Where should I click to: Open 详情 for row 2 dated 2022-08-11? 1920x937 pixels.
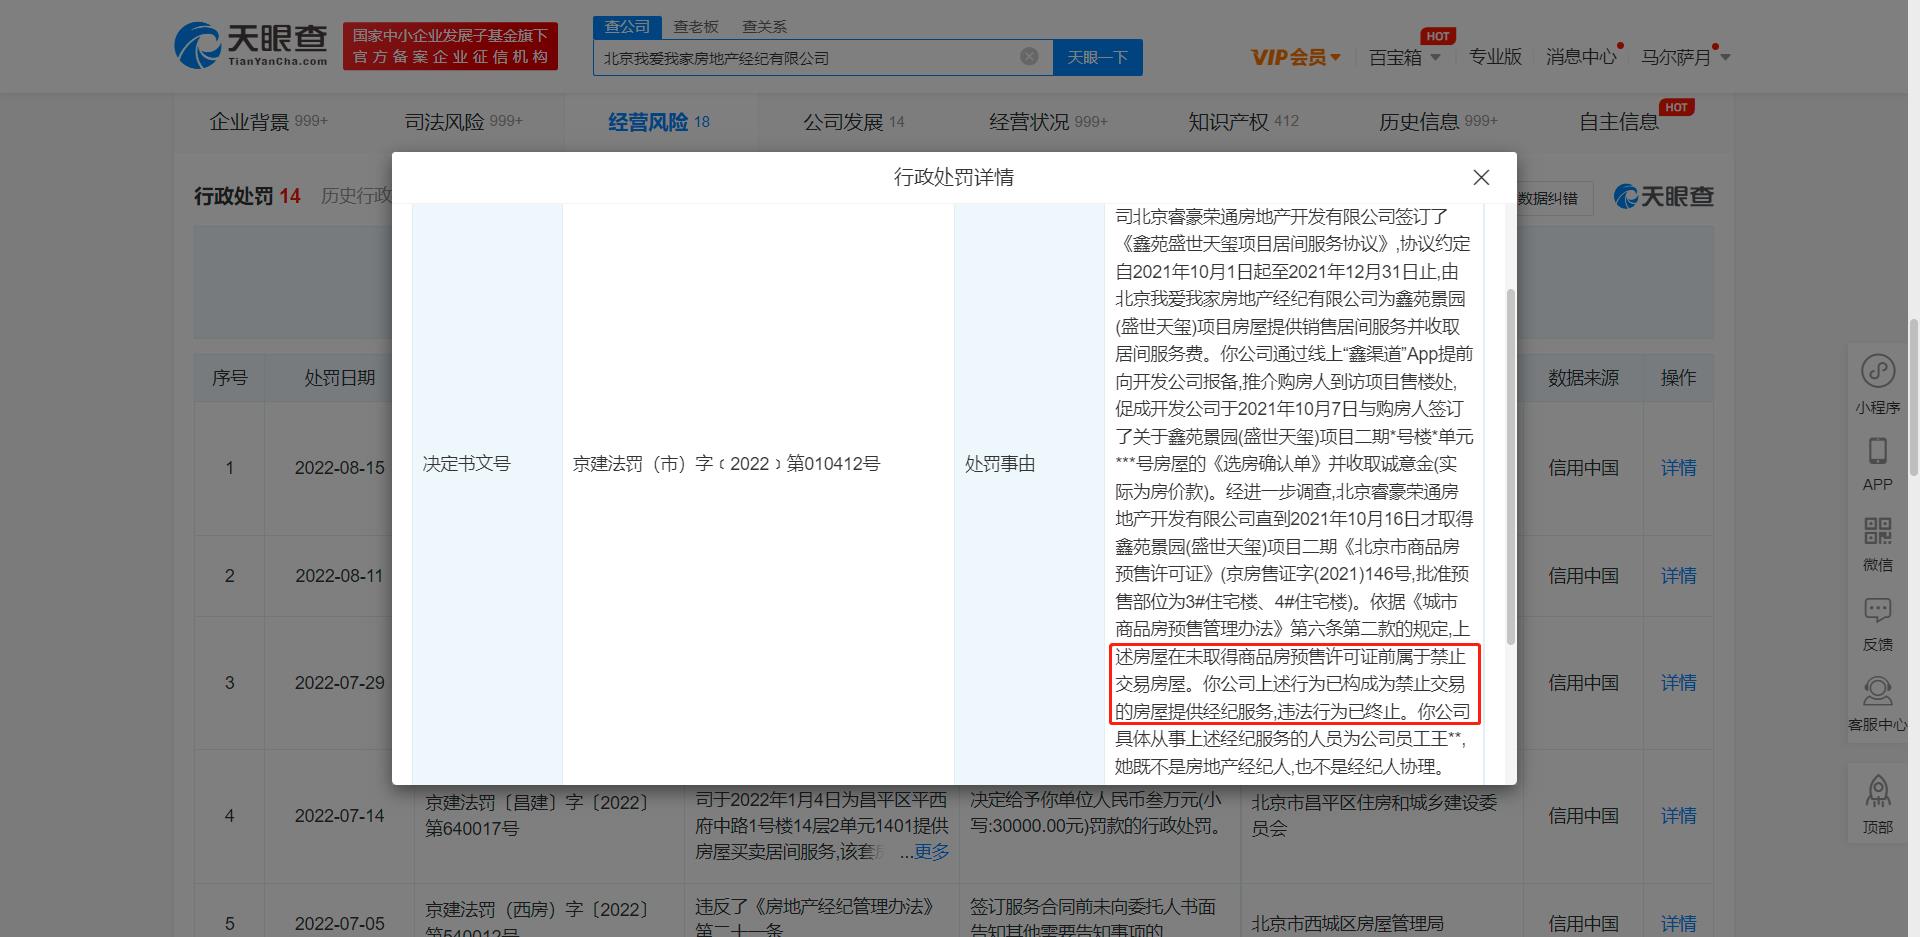coord(1678,575)
